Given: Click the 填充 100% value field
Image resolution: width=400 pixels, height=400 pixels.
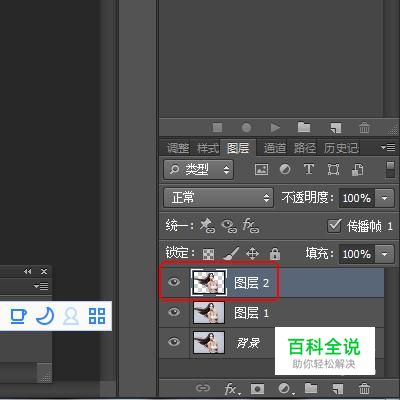Looking at the screenshot, I should click(357, 254).
